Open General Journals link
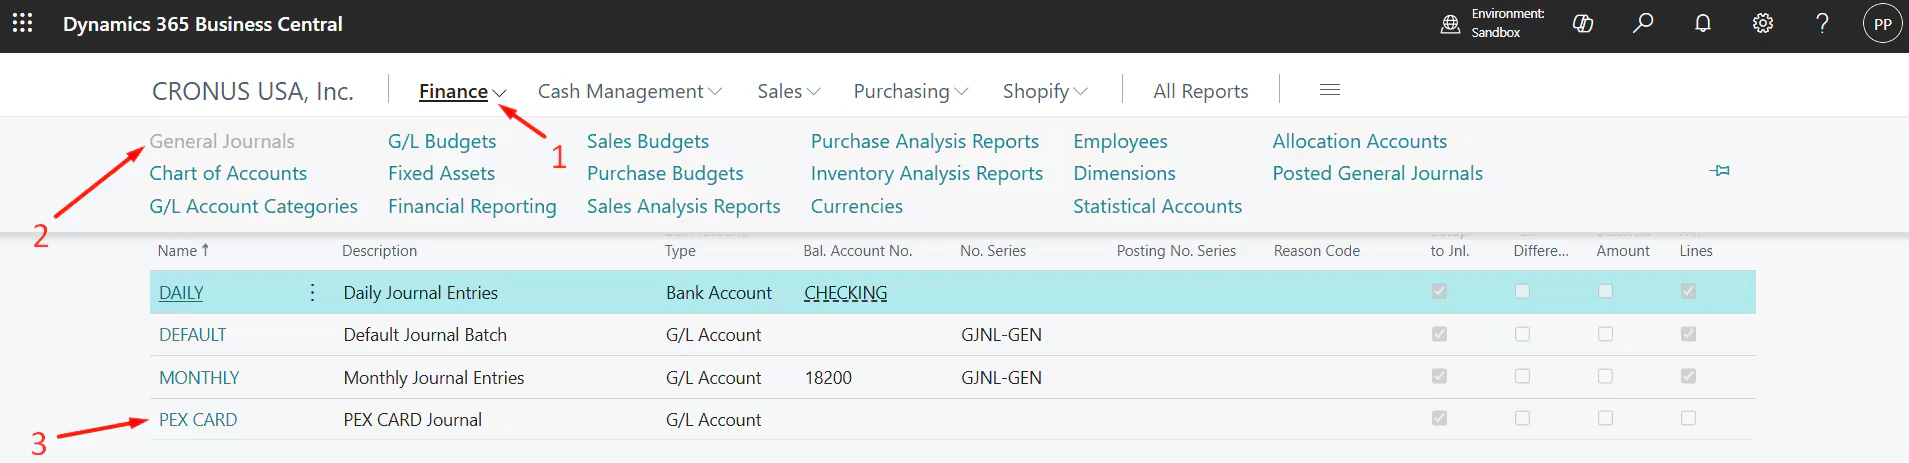 (x=222, y=141)
